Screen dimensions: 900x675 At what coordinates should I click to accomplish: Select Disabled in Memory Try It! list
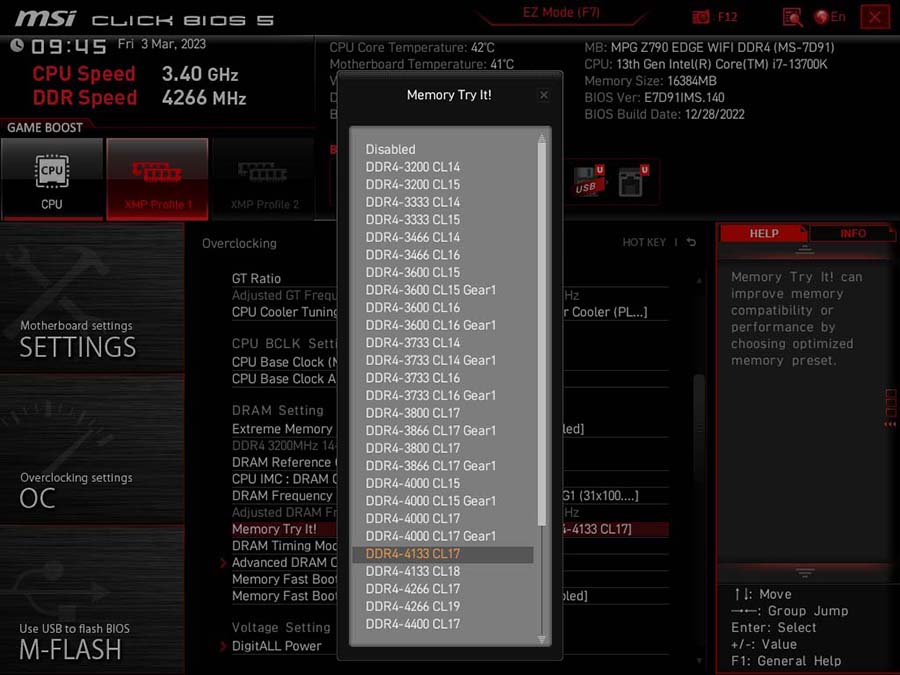390,149
